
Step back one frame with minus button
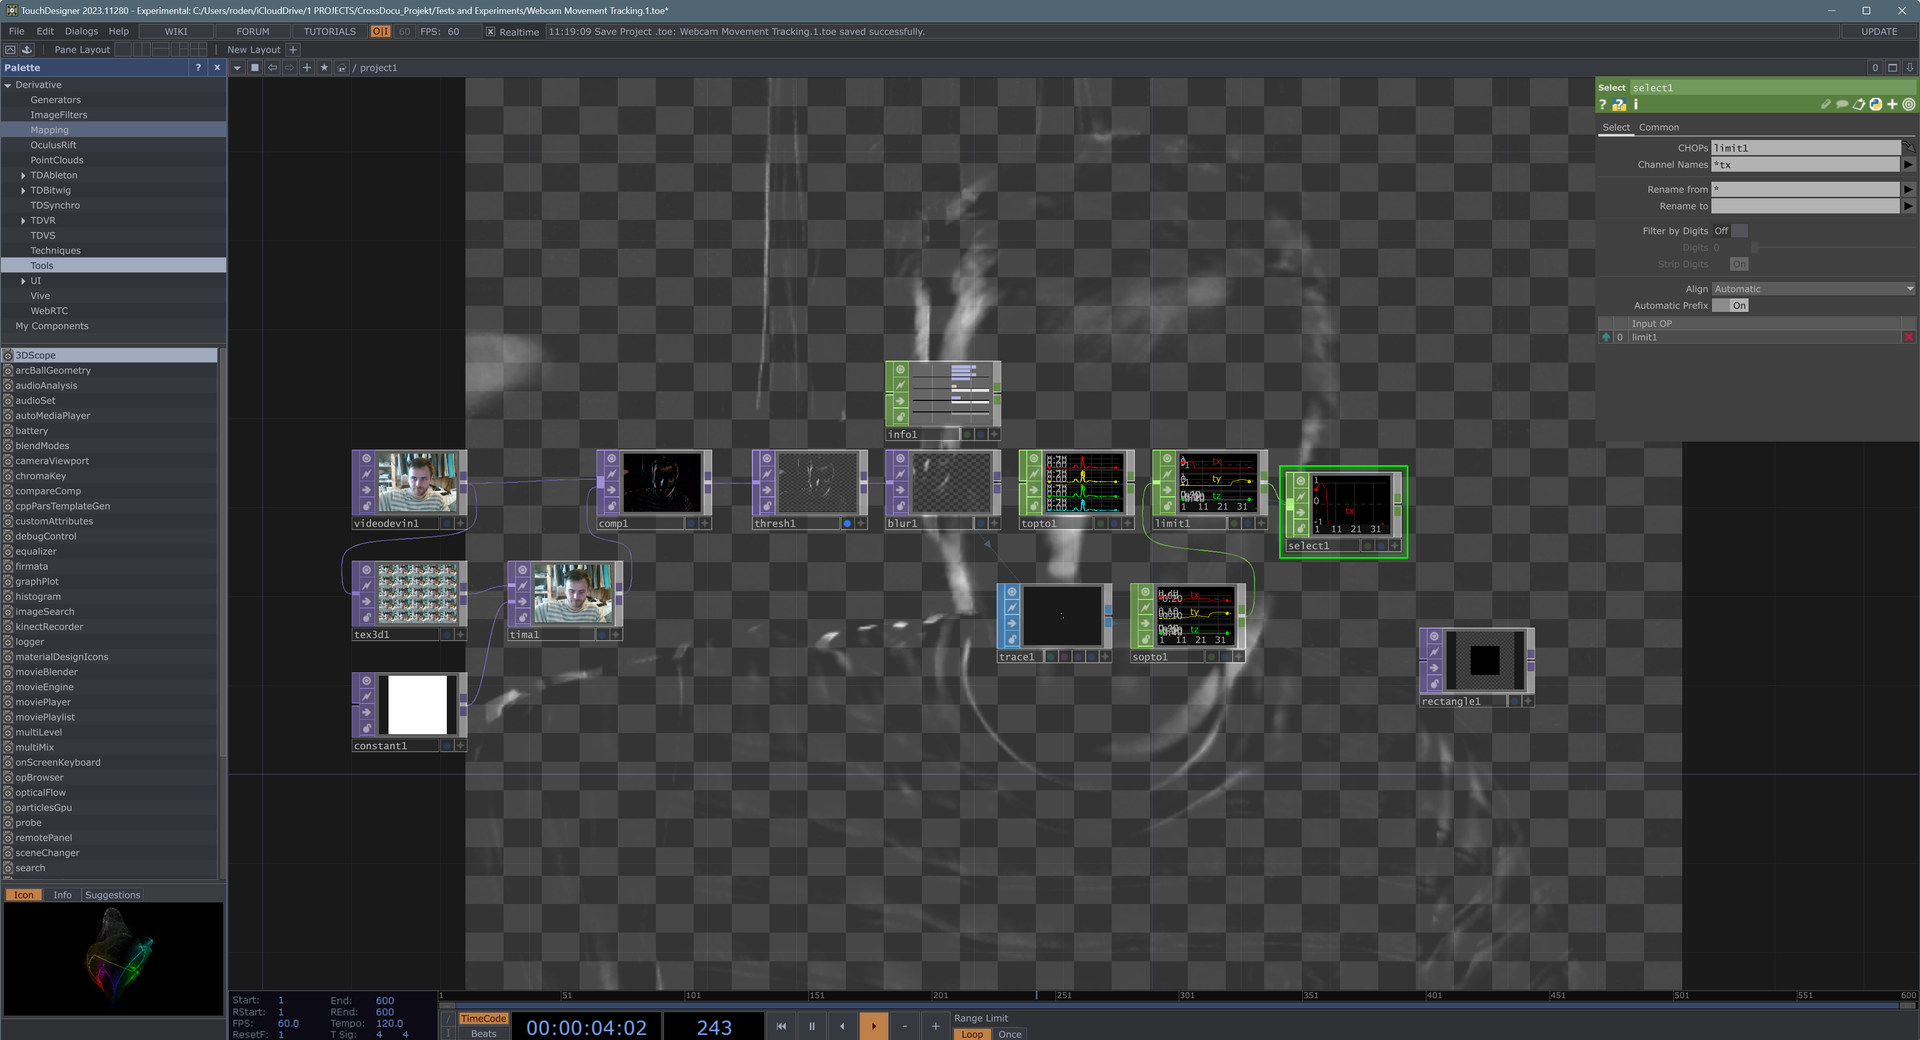pos(905,1026)
